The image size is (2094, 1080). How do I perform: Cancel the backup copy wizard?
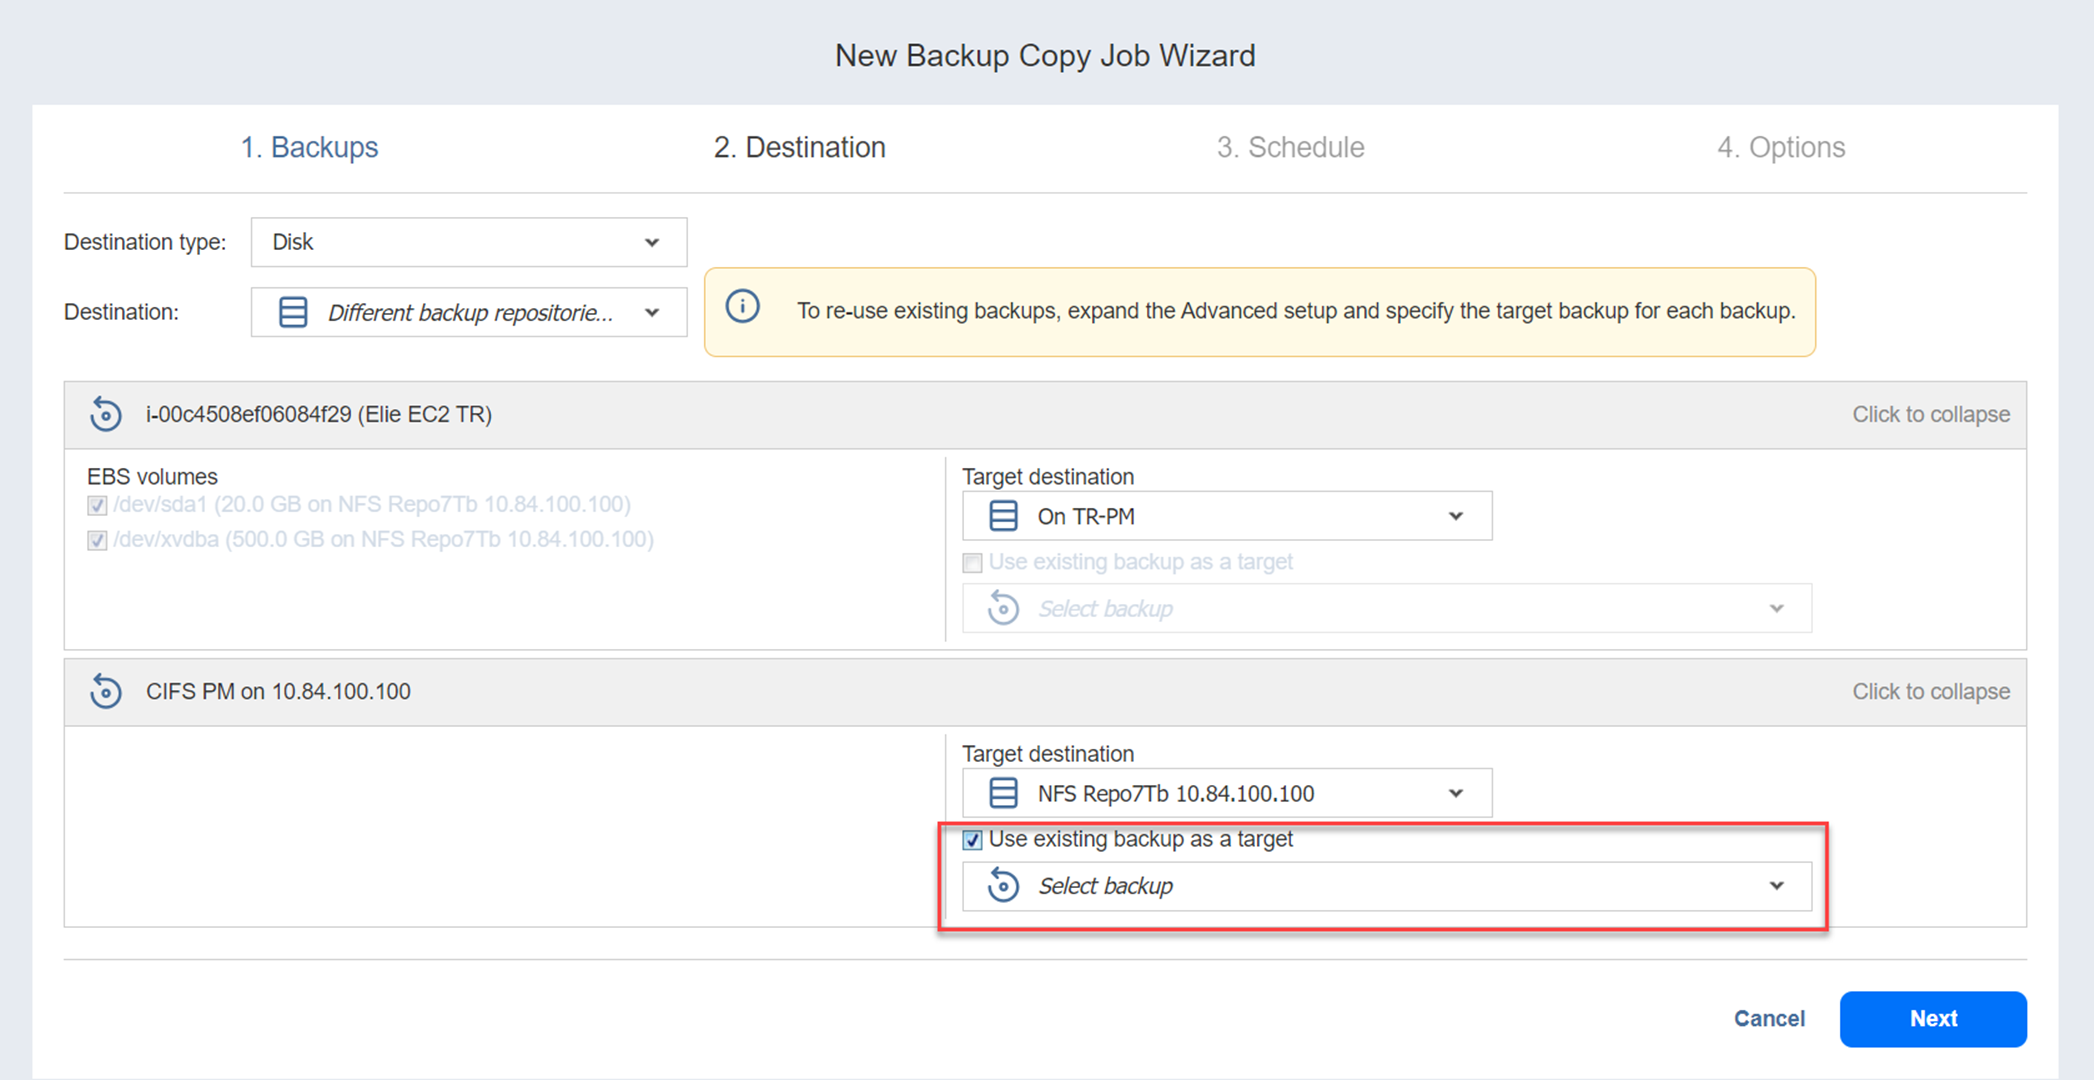click(1768, 1018)
